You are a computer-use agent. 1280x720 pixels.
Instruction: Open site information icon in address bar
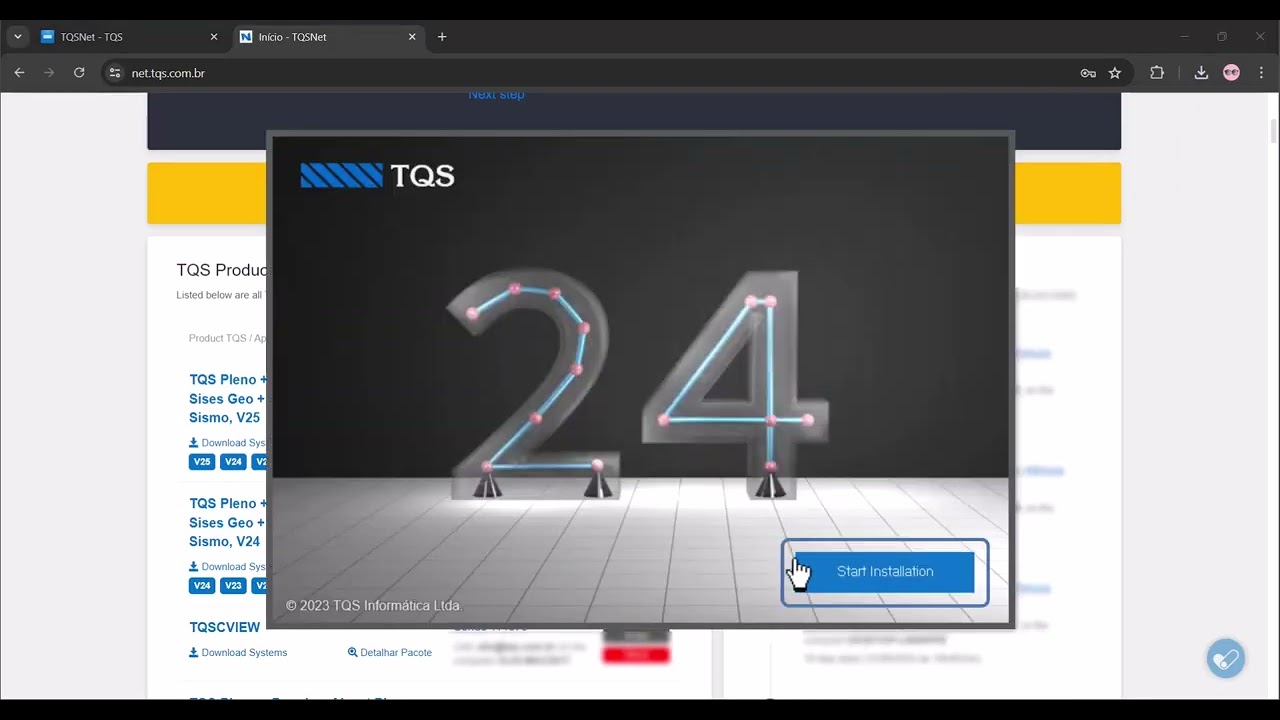coord(115,73)
